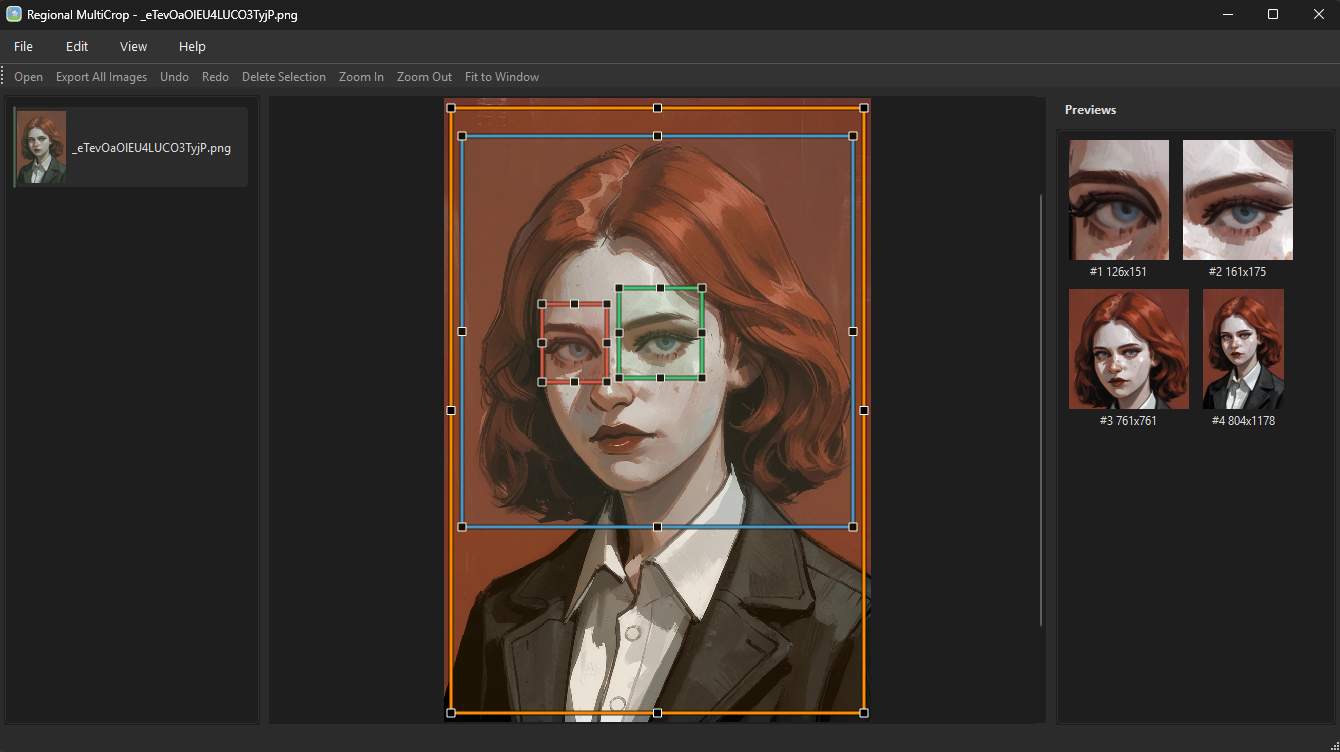This screenshot has height=752, width=1340.
Task: Click Zoom In toolbar button
Action: pyautogui.click(x=361, y=77)
